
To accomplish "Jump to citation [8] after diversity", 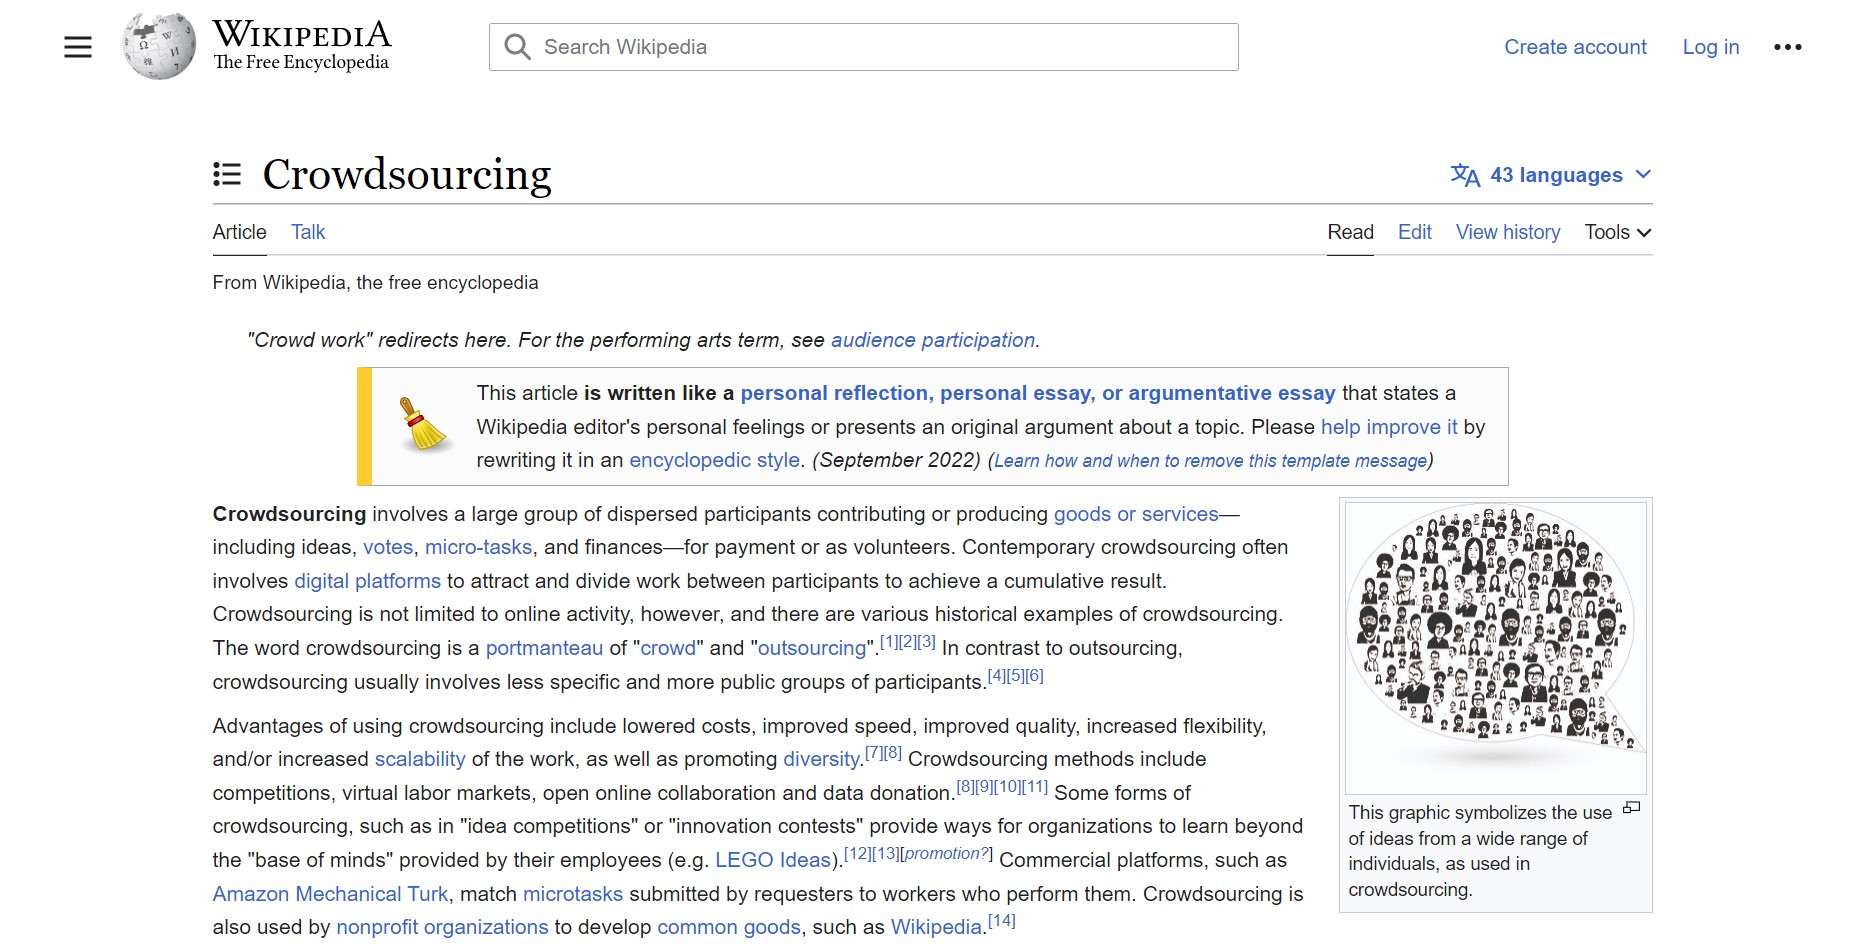I will point(892,753).
